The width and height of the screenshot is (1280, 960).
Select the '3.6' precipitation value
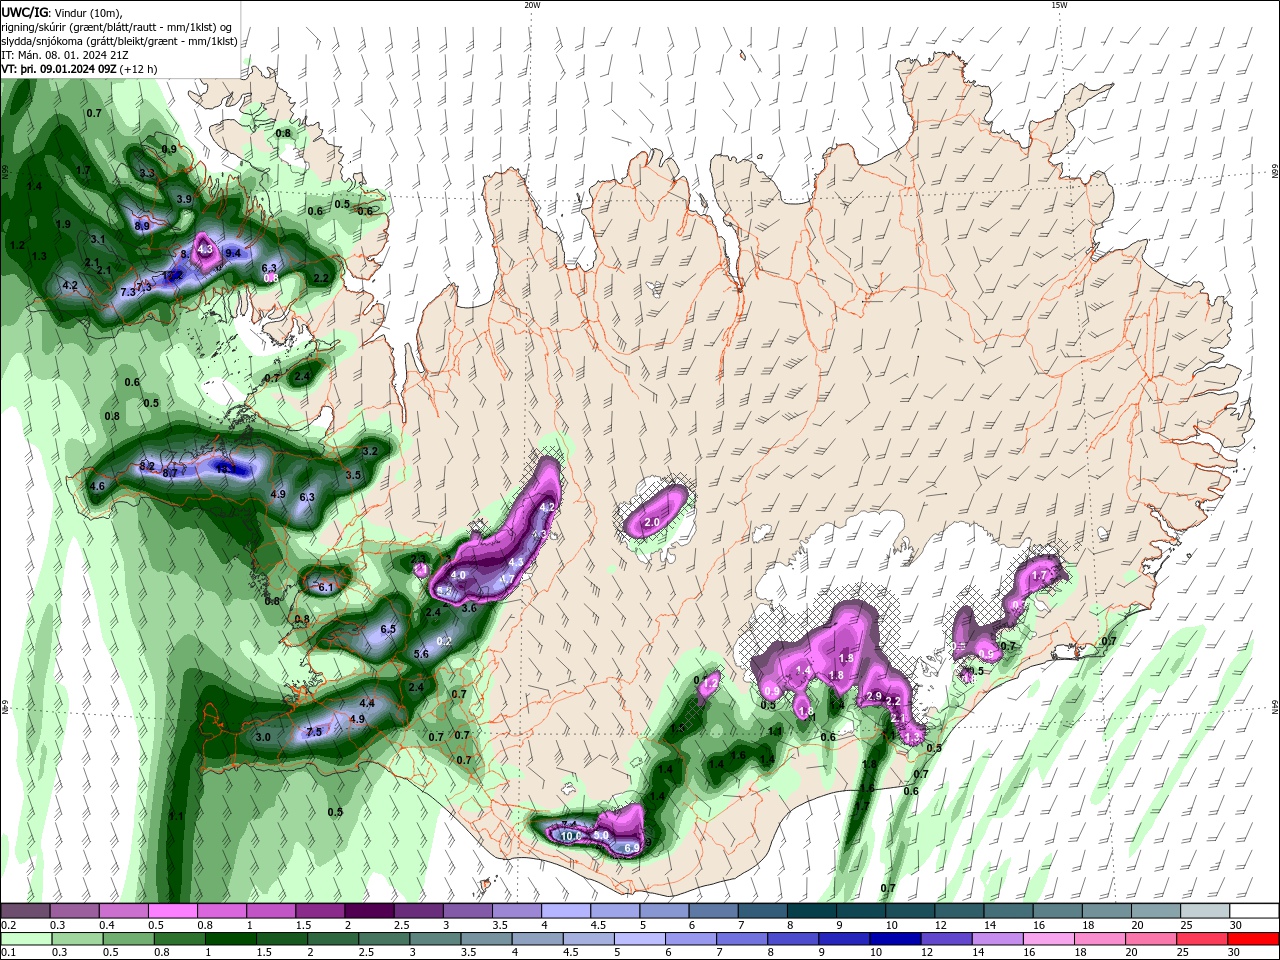468,608
